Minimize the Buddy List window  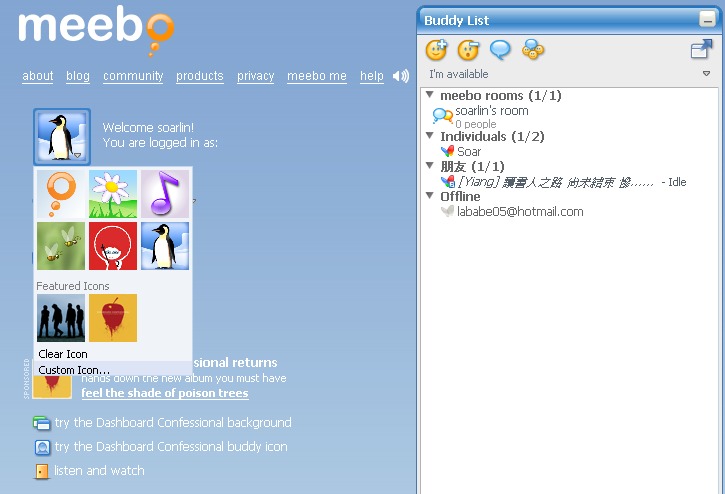coord(707,19)
